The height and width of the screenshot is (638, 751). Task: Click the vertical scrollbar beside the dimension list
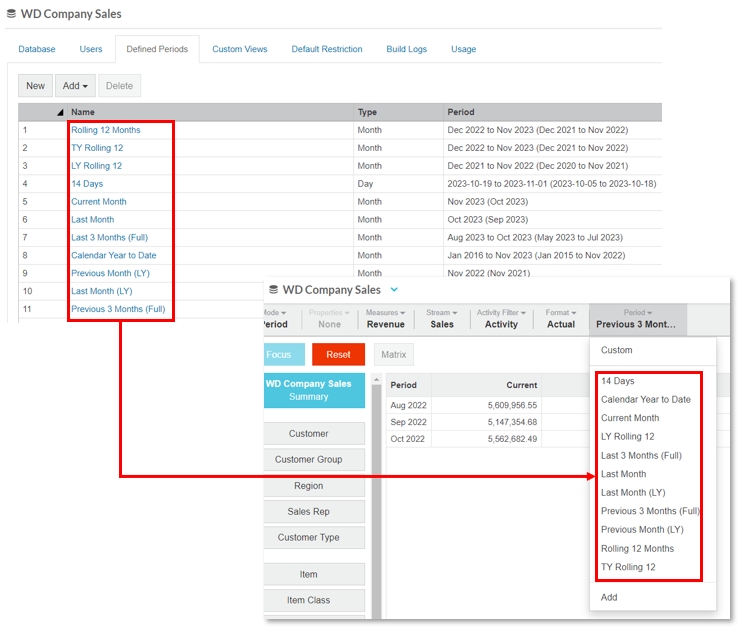point(377,500)
